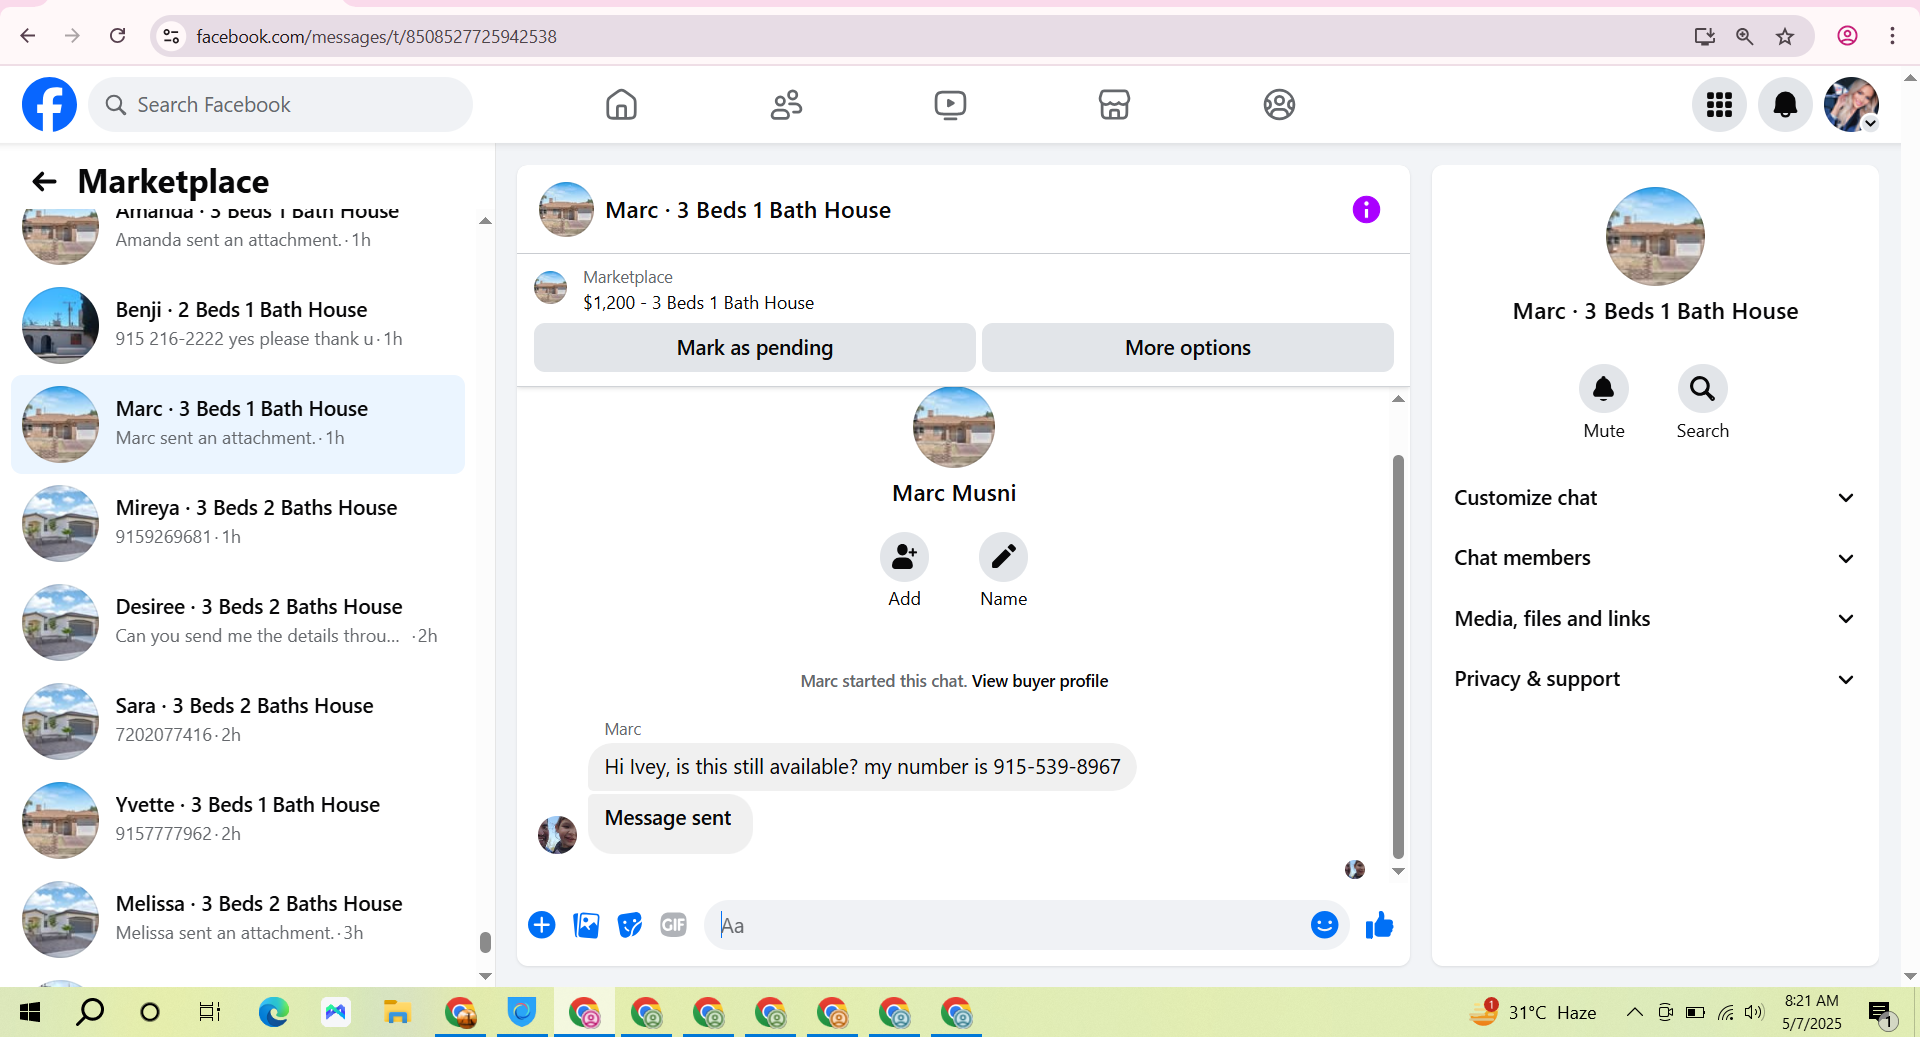The height and width of the screenshot is (1037, 1920).
Task: Expand Customize chat section
Action: 1655,498
